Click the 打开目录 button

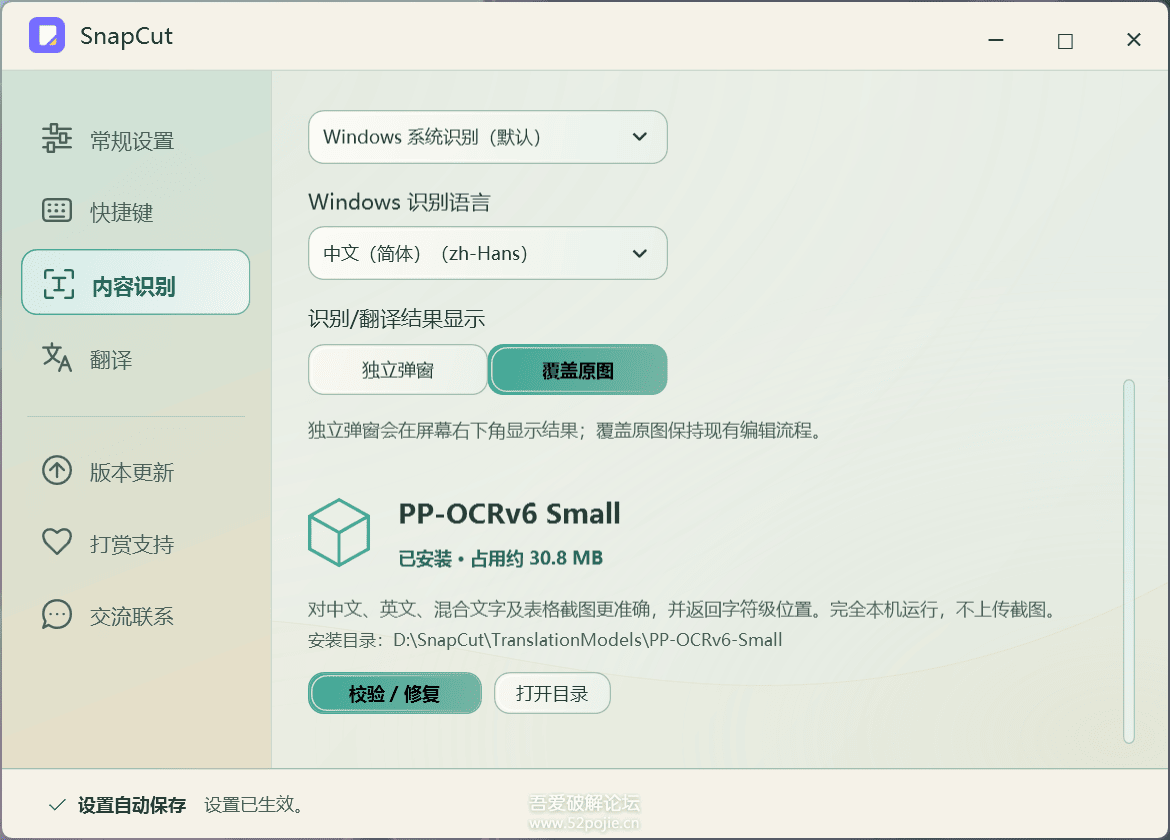click(x=552, y=694)
